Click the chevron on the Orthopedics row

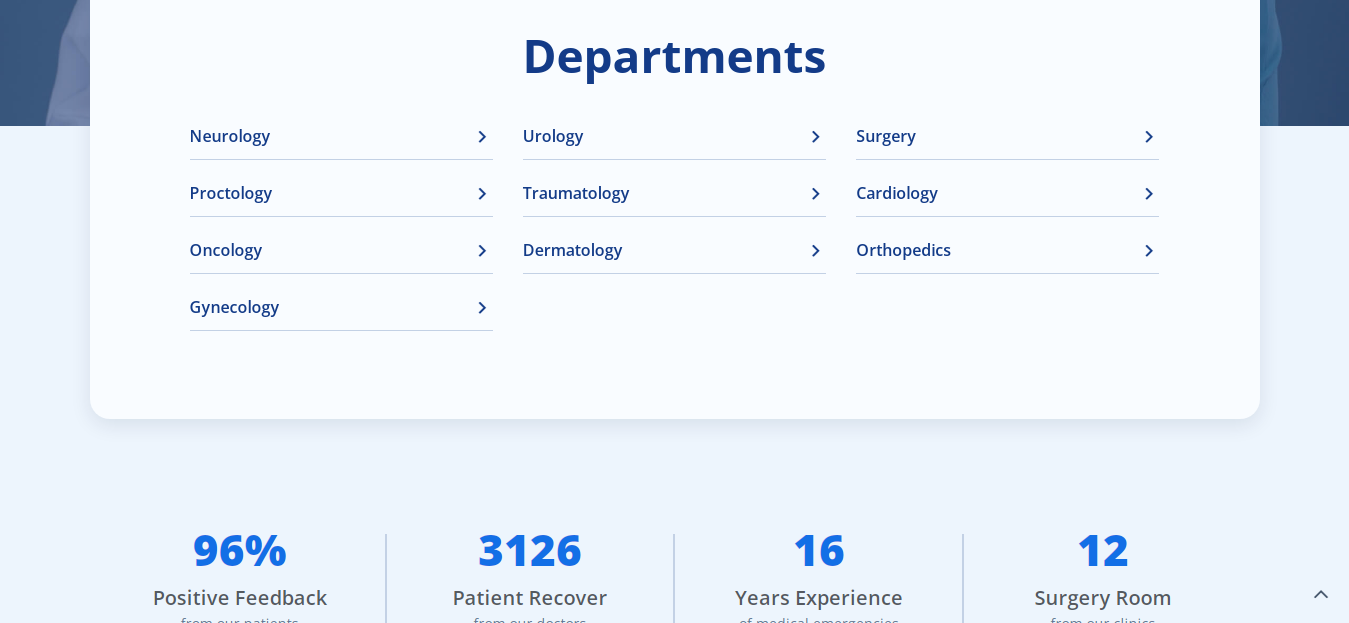point(1148,251)
